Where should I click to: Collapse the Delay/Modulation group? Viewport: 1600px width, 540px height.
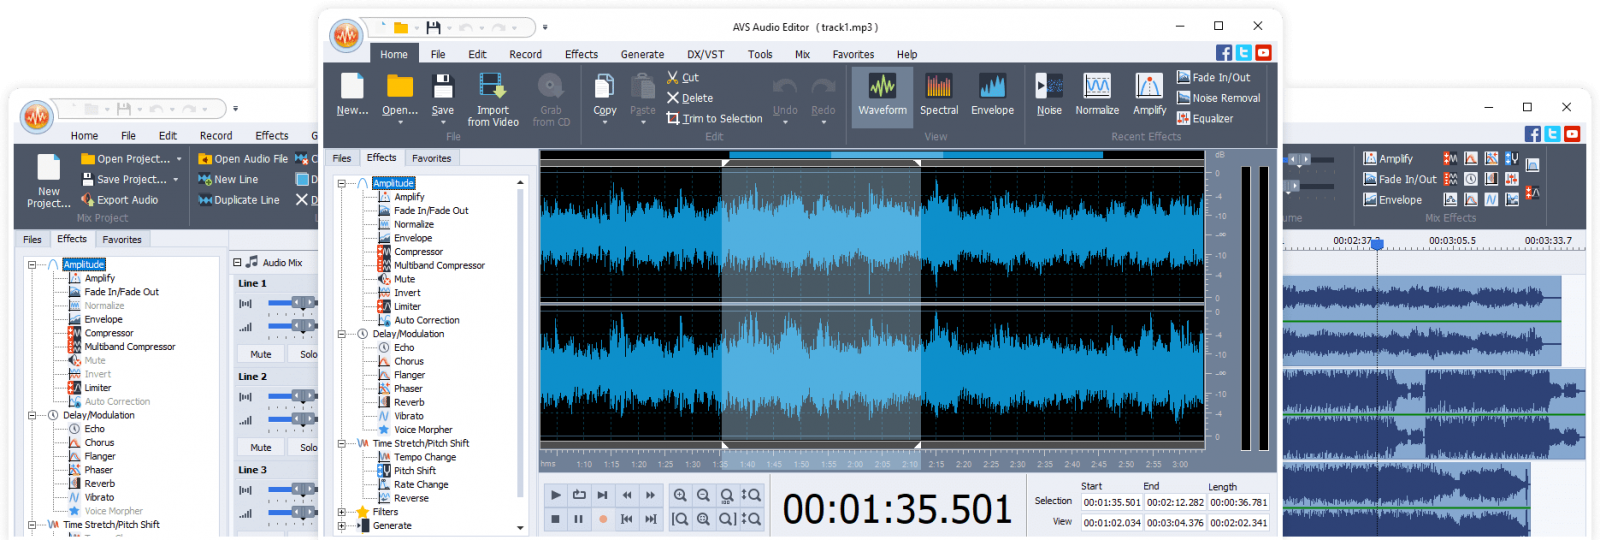pyautogui.click(x=342, y=334)
